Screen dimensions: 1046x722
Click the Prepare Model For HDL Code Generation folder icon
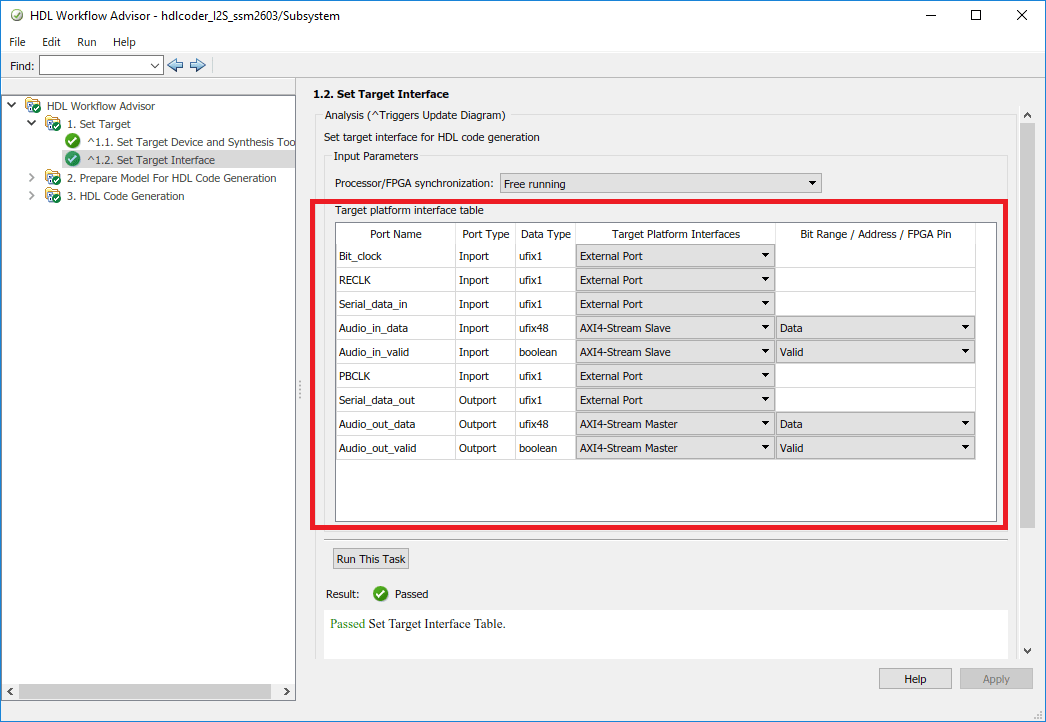tap(53, 177)
